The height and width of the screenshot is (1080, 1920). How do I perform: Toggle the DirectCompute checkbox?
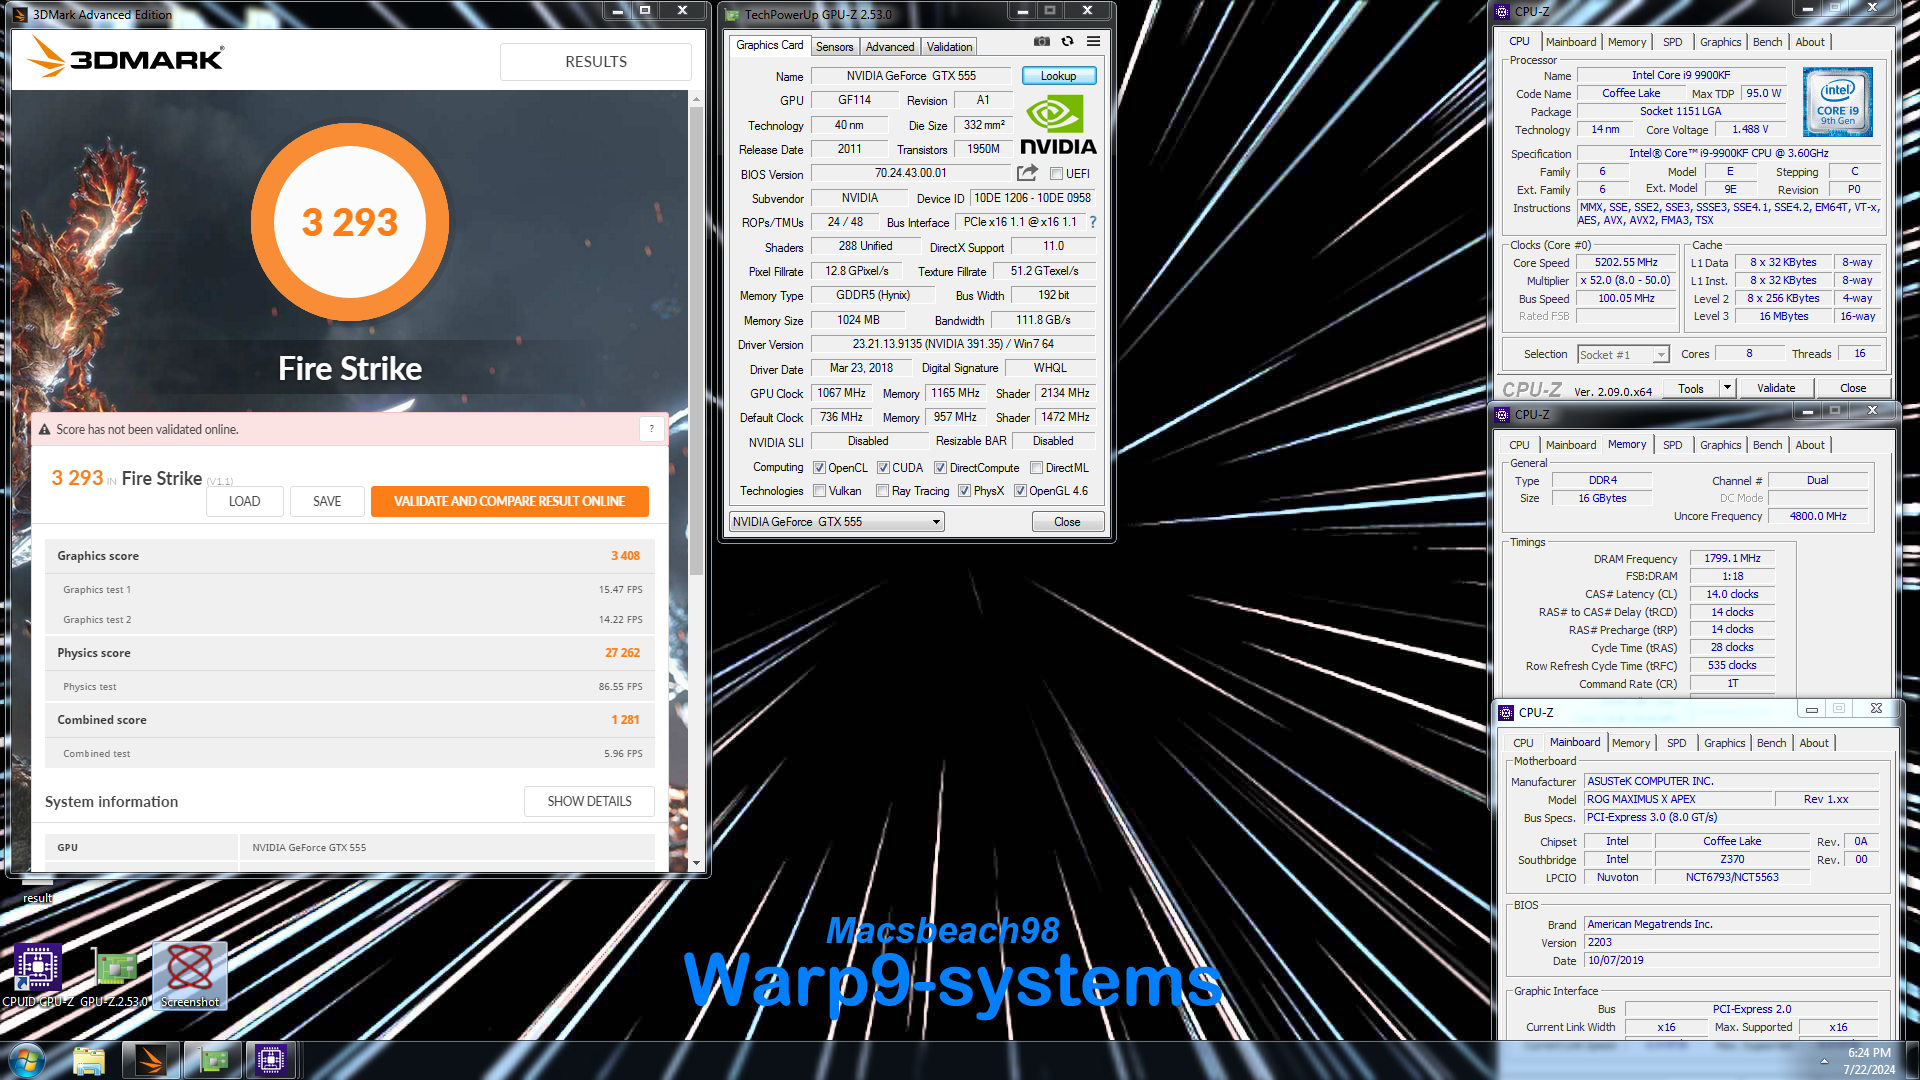[x=940, y=468]
